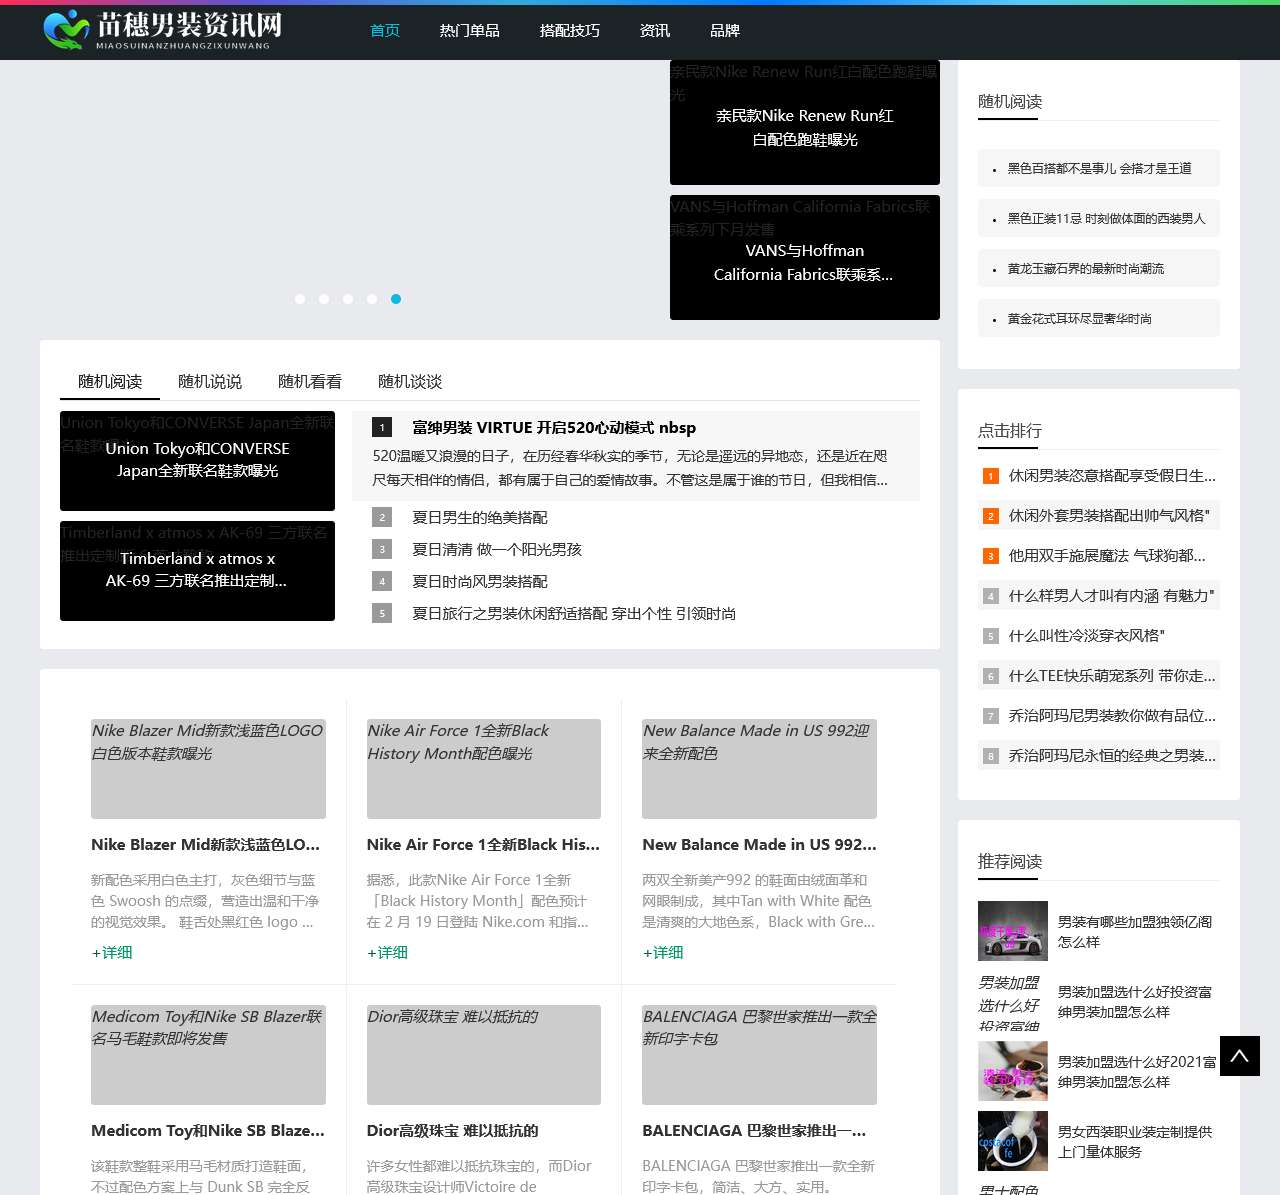Open sidebar link 黑色正装11忌
Screen dimensions: 1280x1195
click(1106, 218)
